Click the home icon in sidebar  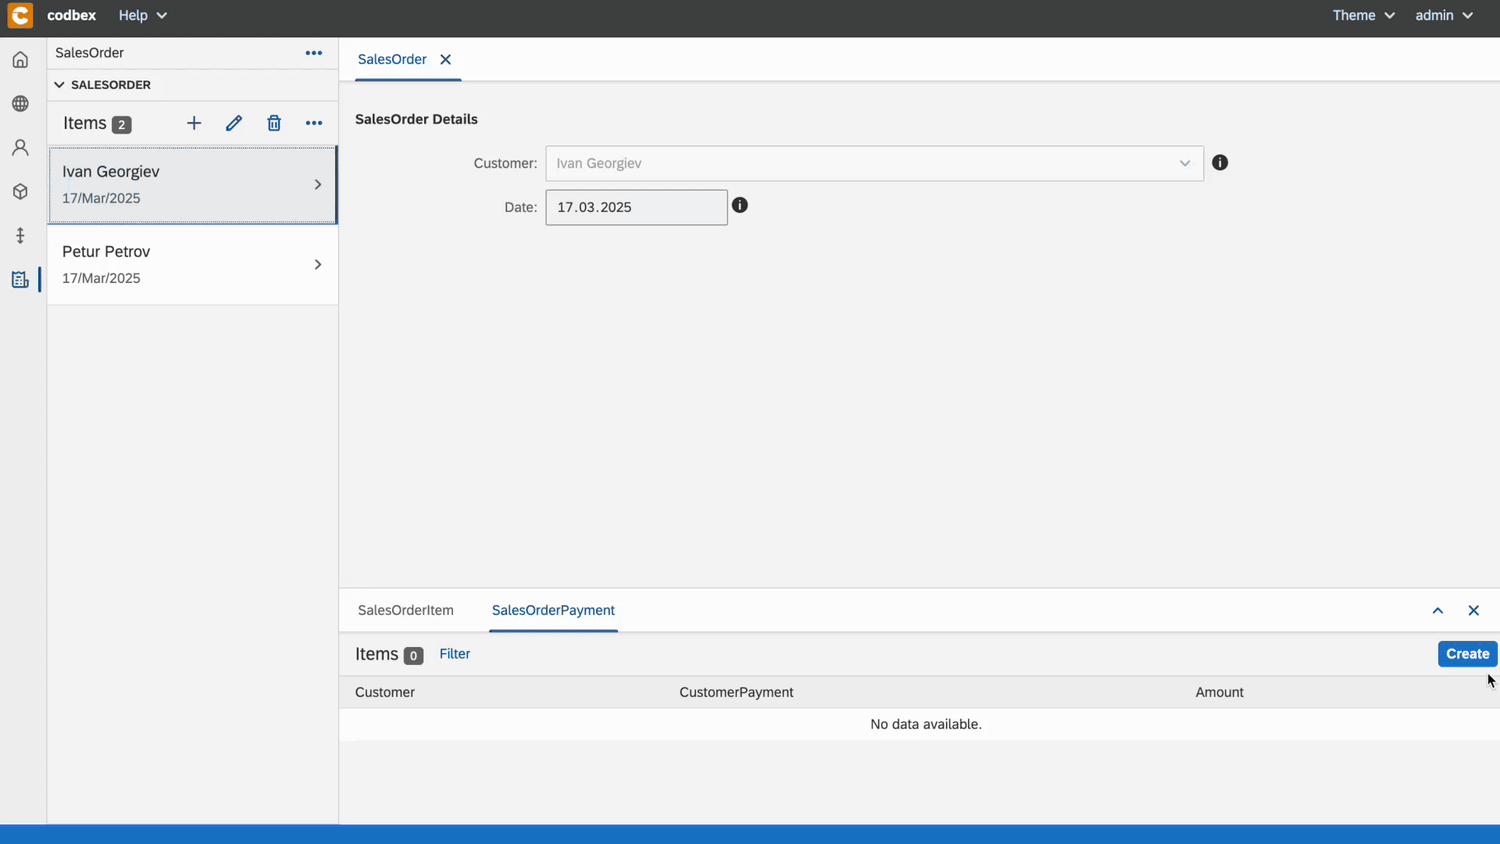pos(20,60)
